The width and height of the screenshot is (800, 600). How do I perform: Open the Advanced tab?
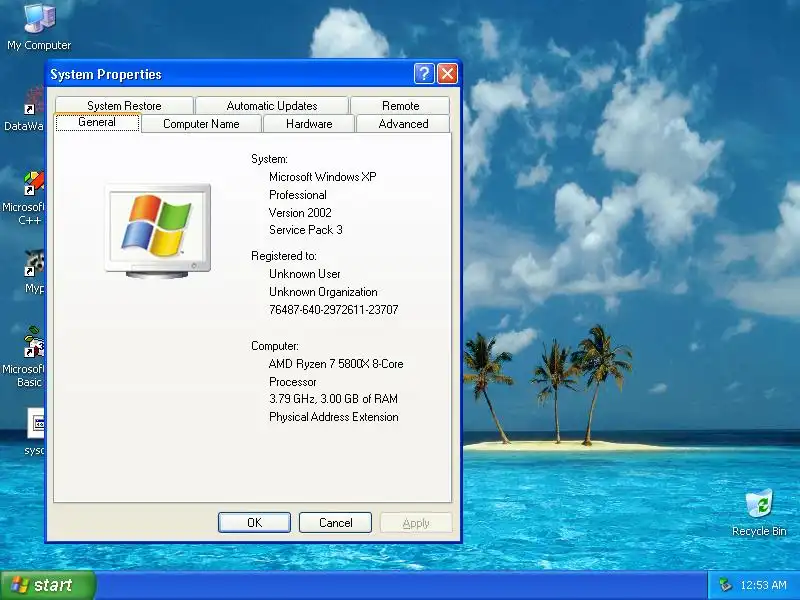click(x=403, y=124)
